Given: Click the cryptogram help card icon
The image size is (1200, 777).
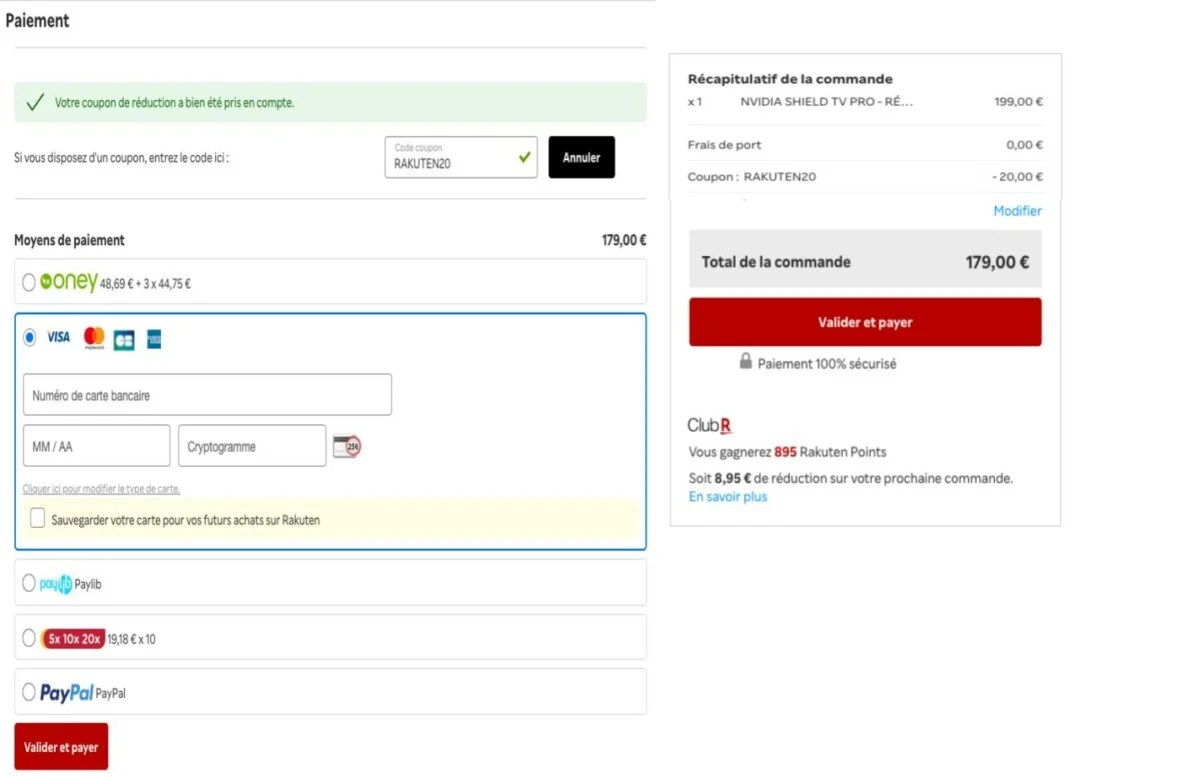Looking at the screenshot, I should [347, 446].
